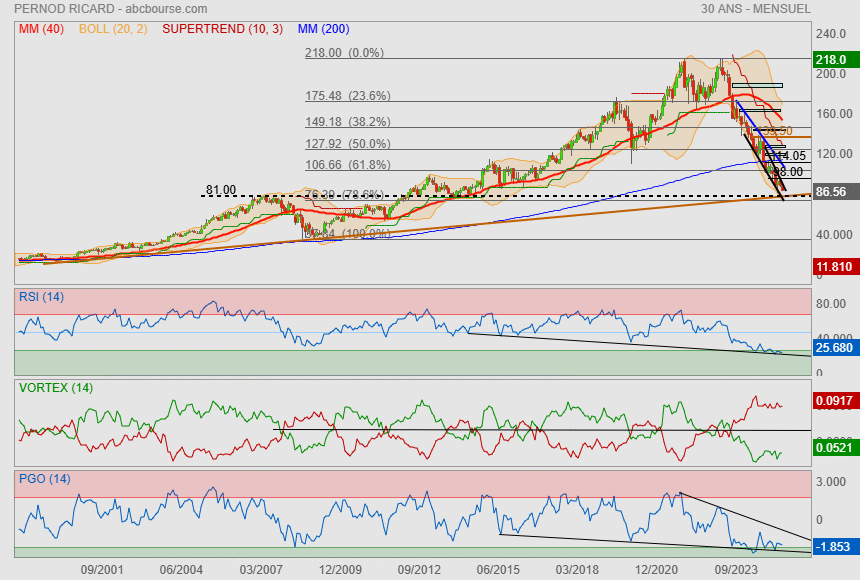Click the 160.00 price axis value
Screen dimensions: 860x580
point(834,114)
